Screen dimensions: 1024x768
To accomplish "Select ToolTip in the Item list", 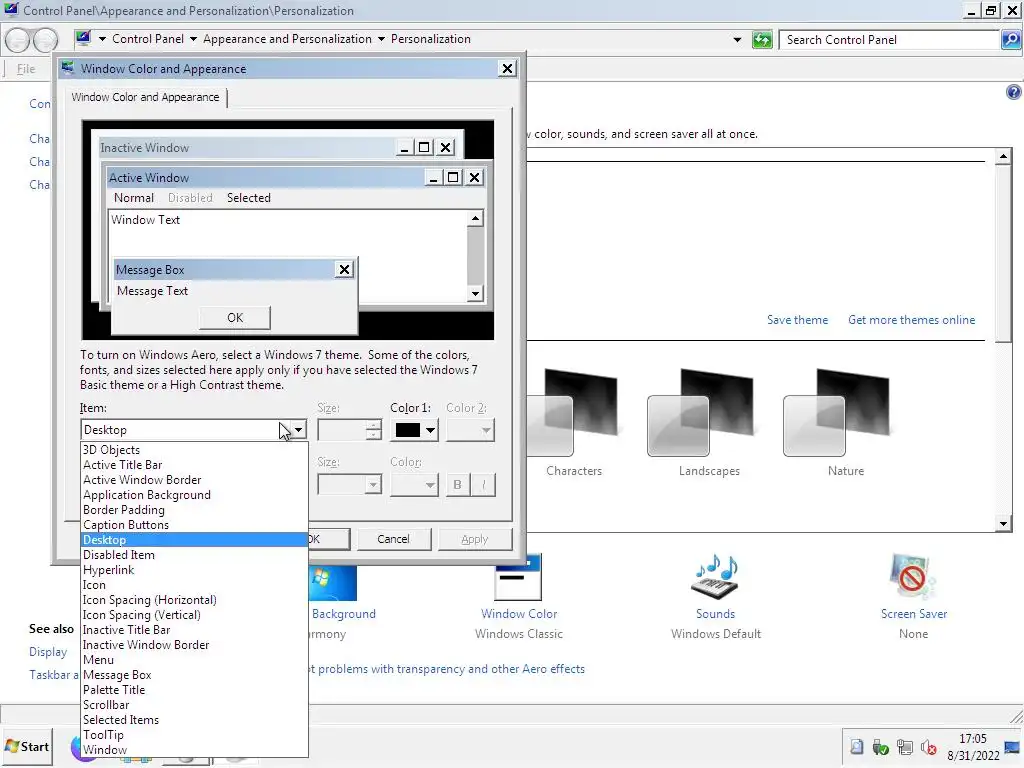I will (194, 735).
